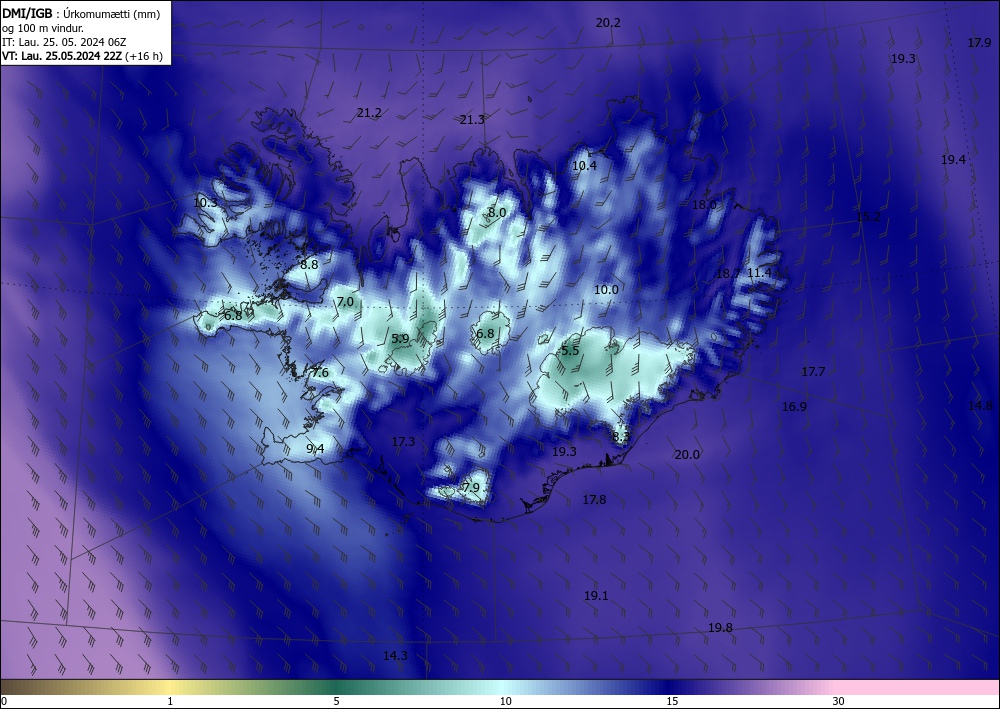The width and height of the screenshot is (1000, 709).
Task: Click the title 'DMI/IGB : Úrkomumætti (mm)'
Action: click(x=81, y=13)
